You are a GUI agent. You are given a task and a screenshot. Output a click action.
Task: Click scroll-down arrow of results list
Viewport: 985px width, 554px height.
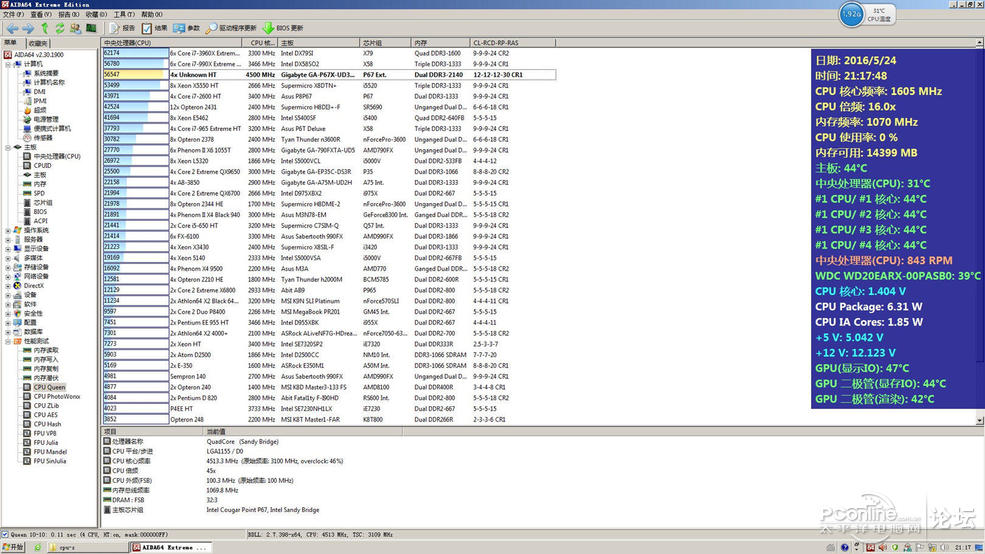tap(979, 420)
